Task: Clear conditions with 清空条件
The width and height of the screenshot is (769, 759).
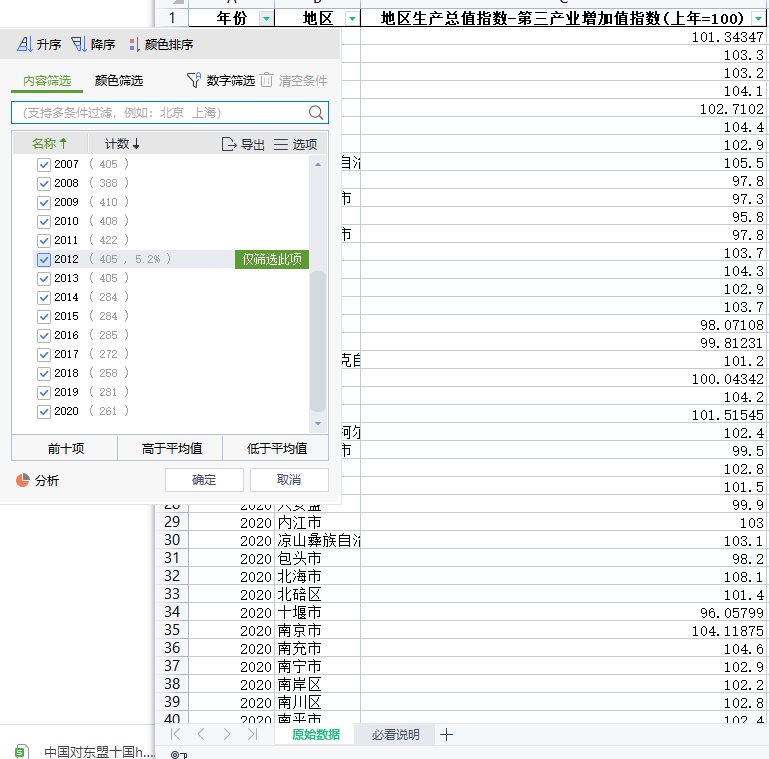Action: [x=293, y=80]
